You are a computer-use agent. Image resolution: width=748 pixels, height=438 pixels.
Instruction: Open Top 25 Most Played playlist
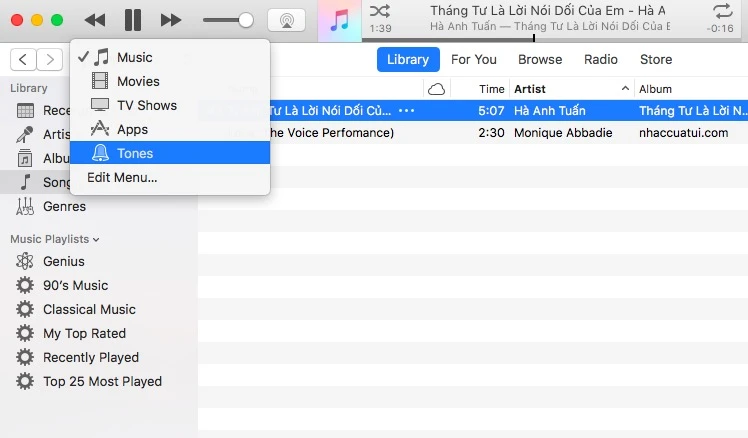(x=102, y=381)
